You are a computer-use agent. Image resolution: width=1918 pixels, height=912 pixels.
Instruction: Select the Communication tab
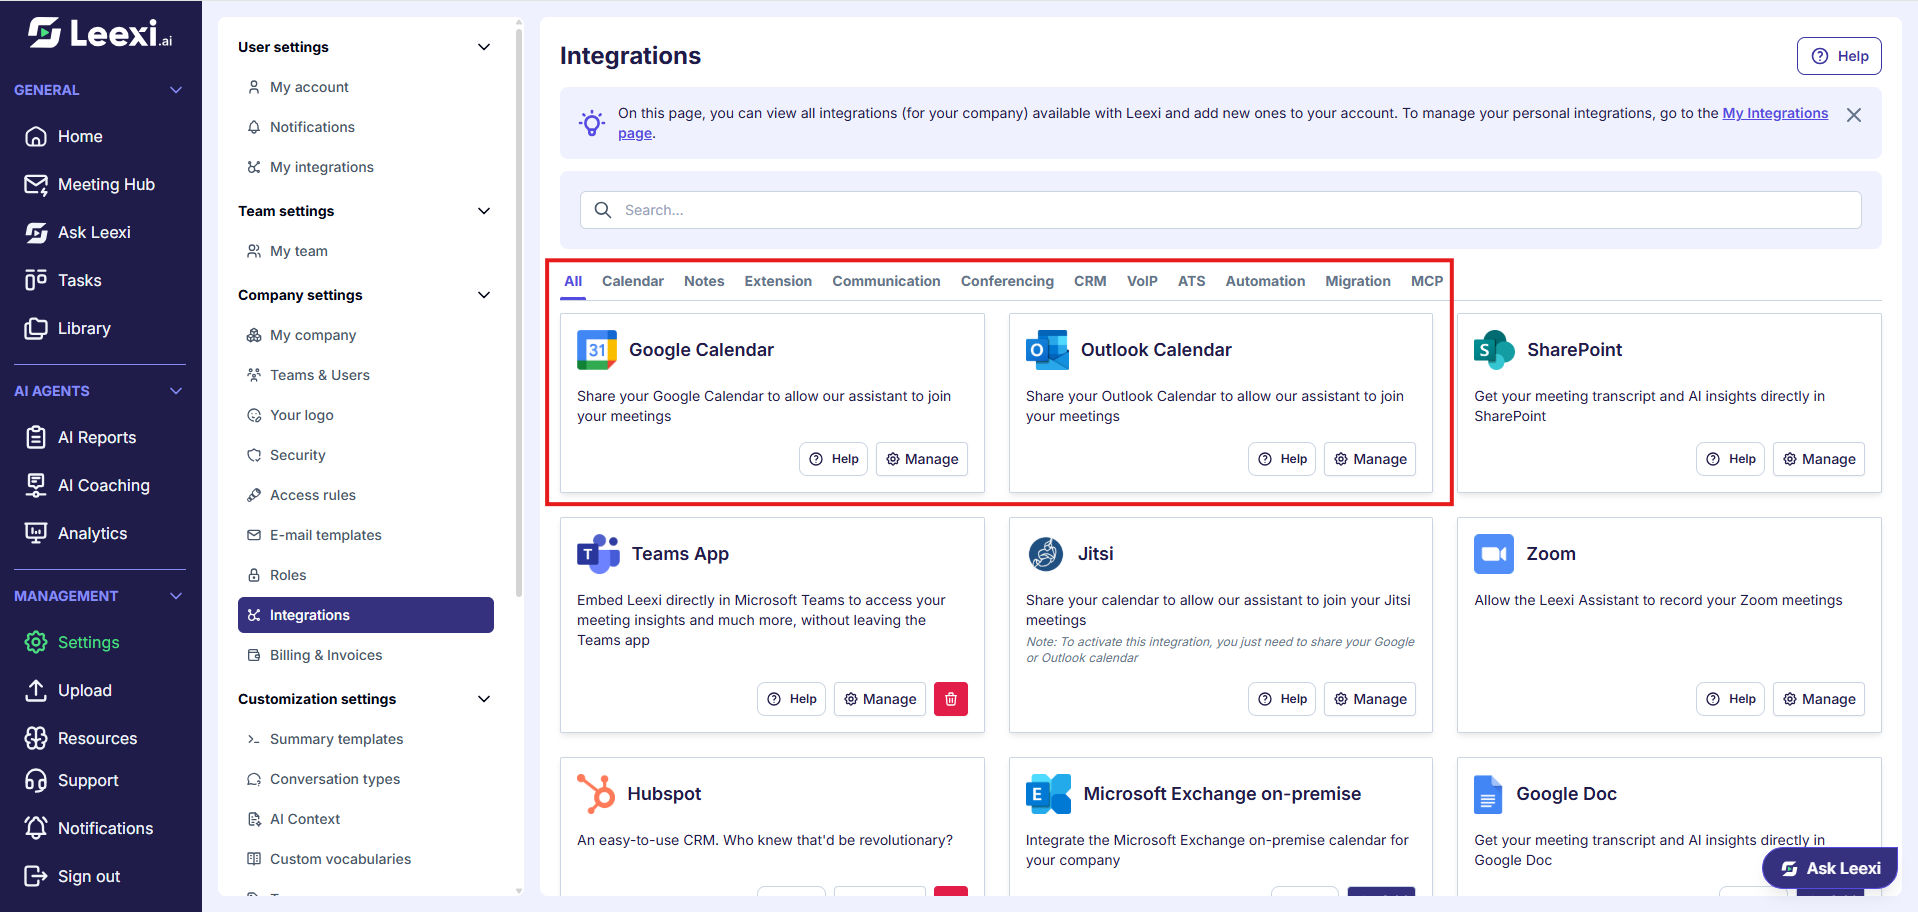[x=886, y=281]
